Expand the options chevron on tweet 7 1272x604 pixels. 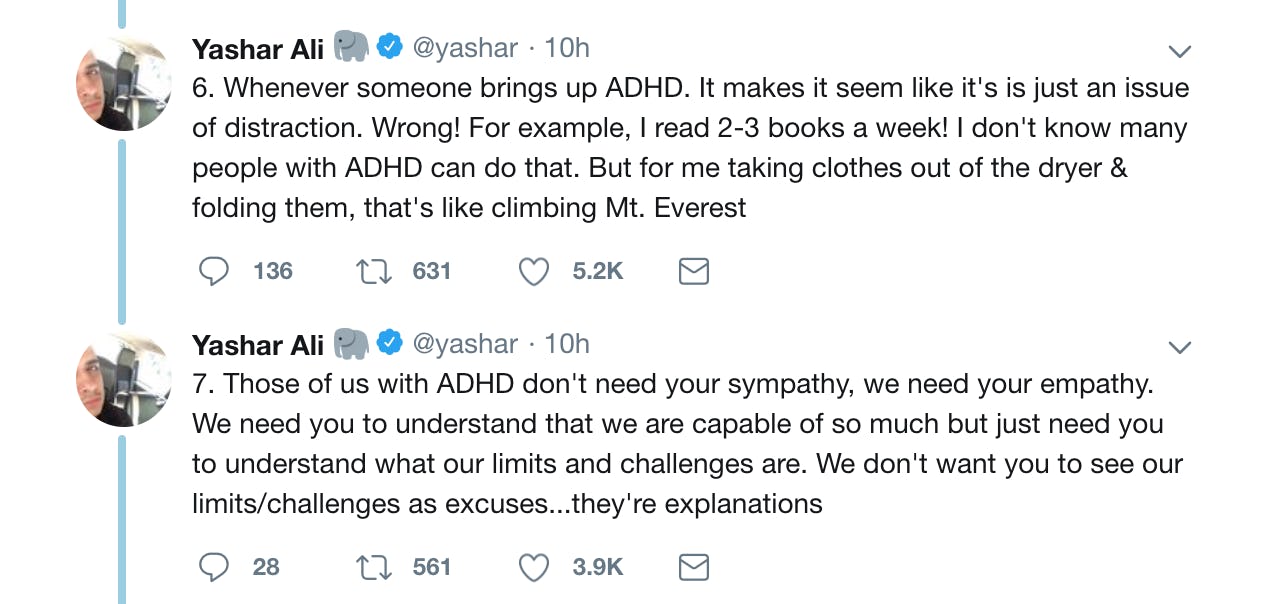point(1180,346)
